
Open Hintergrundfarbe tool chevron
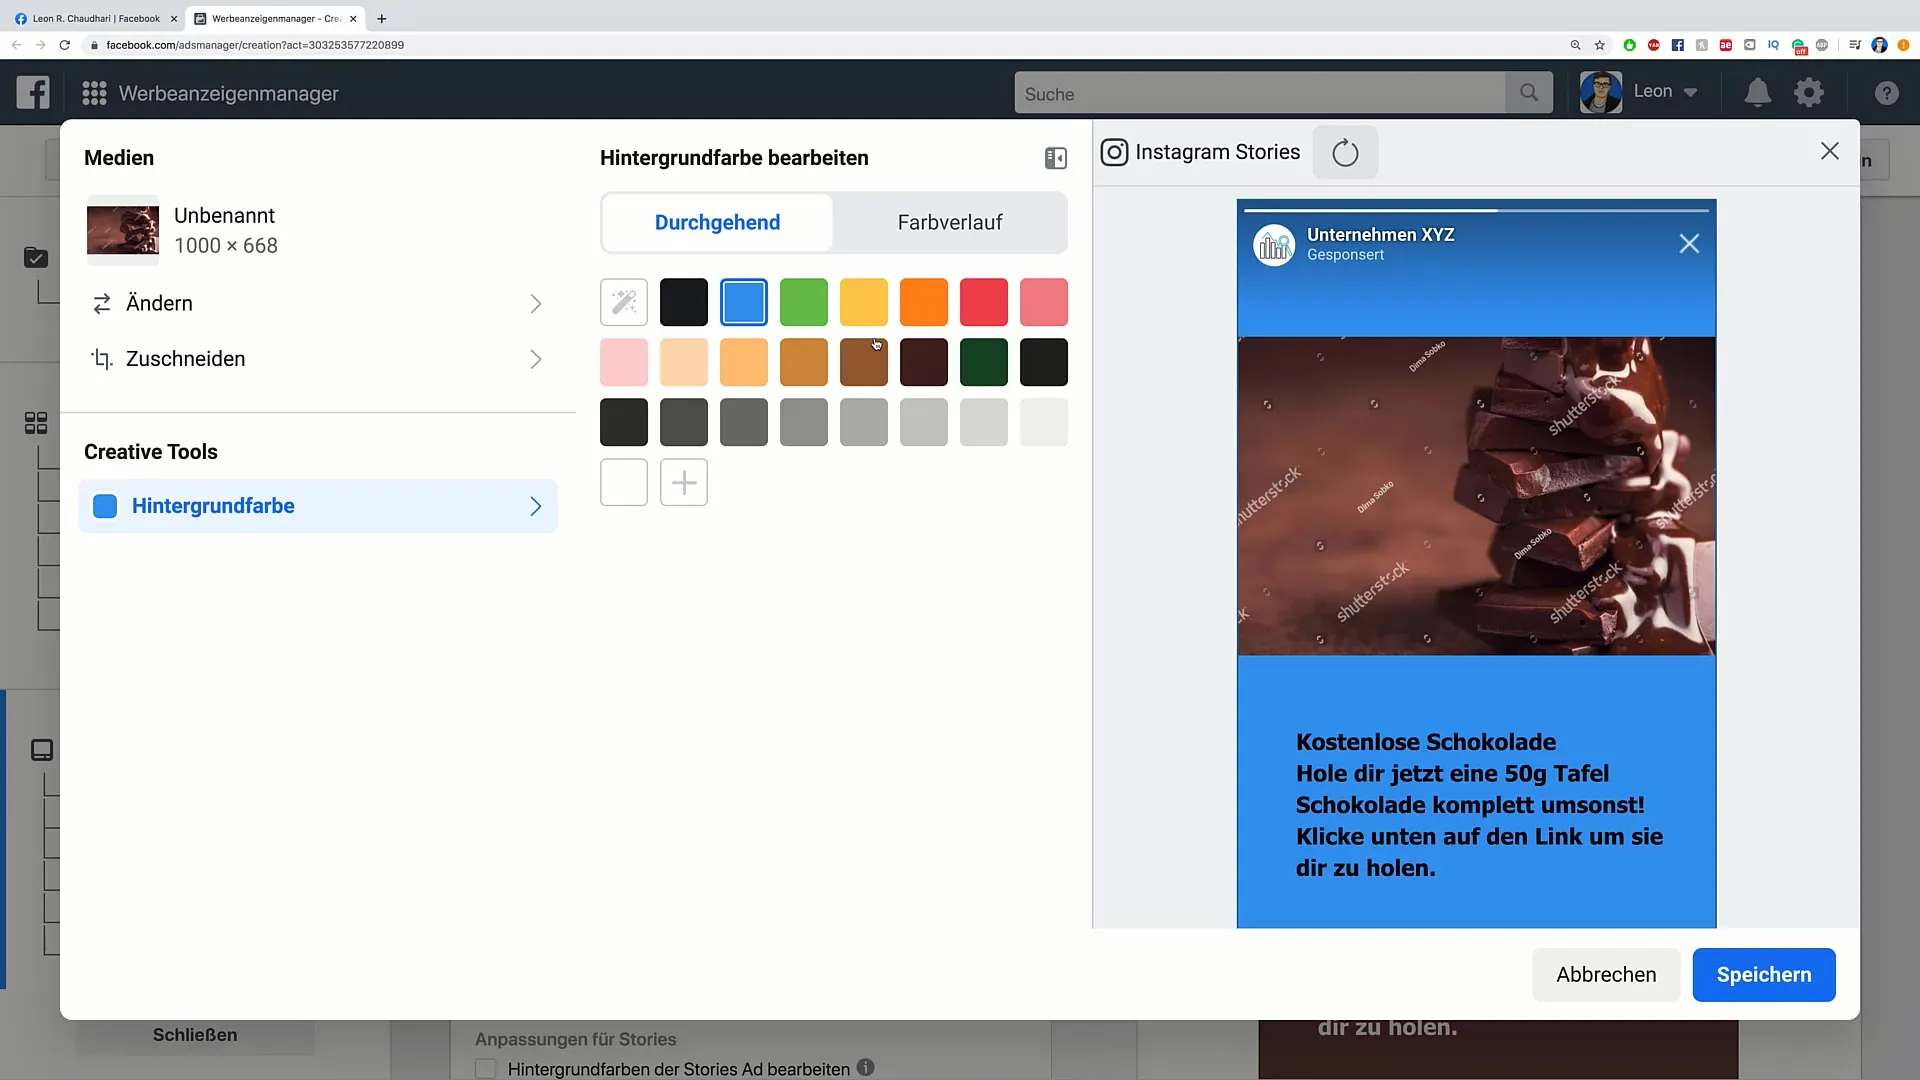point(536,506)
